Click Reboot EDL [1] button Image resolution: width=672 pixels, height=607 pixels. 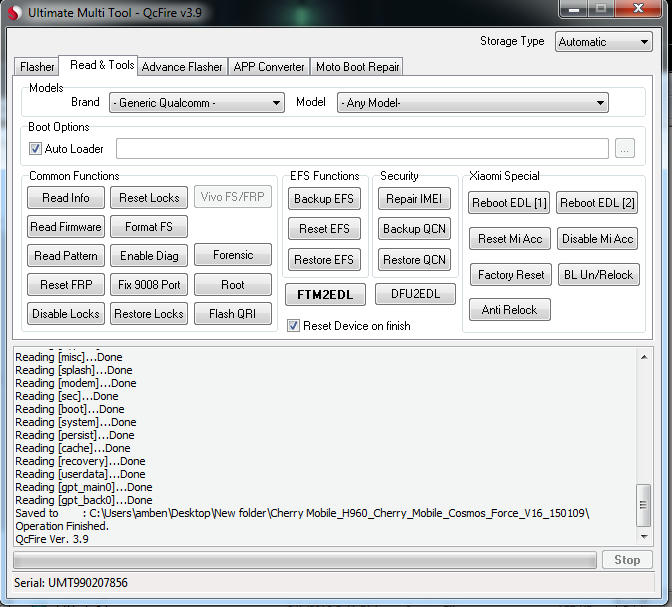509,203
